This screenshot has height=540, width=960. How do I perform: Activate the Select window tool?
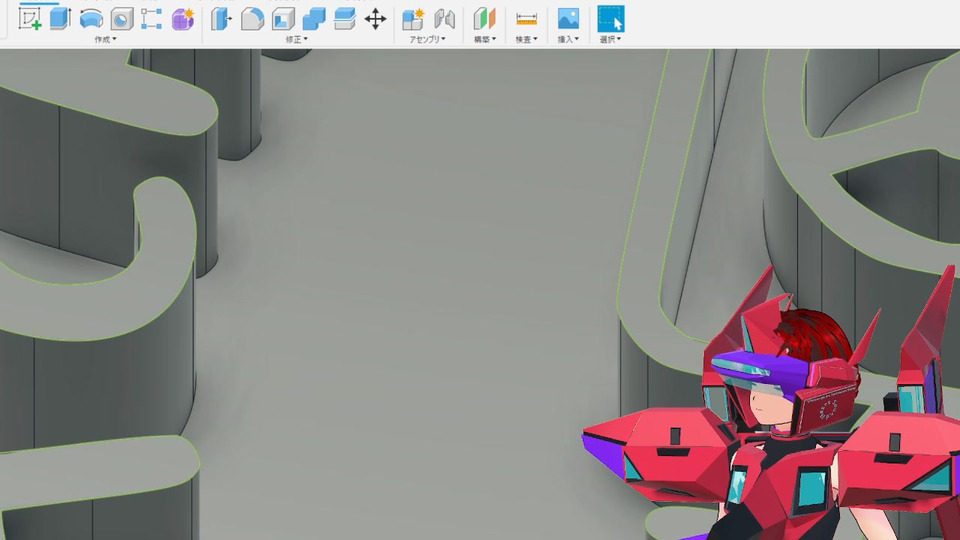tap(610, 19)
